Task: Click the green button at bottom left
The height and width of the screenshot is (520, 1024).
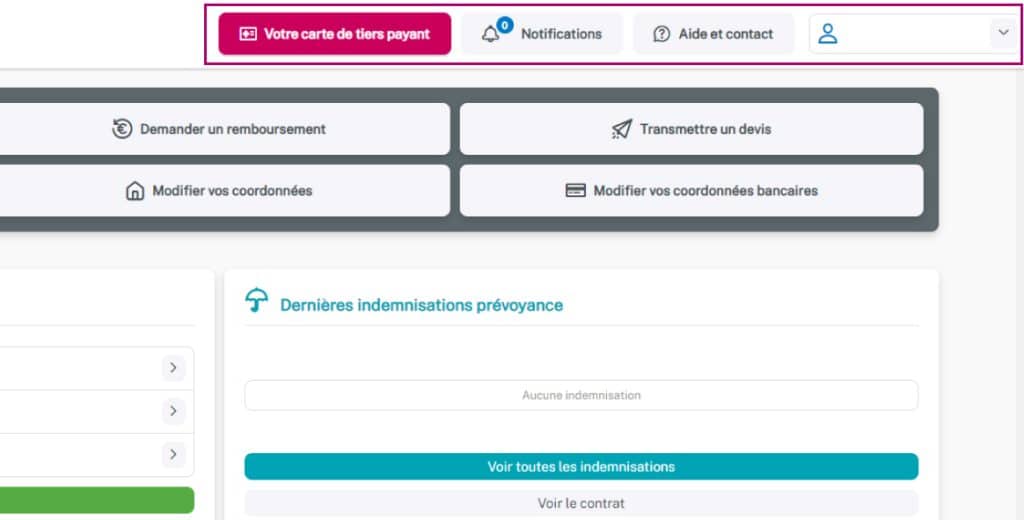Action: 97,500
